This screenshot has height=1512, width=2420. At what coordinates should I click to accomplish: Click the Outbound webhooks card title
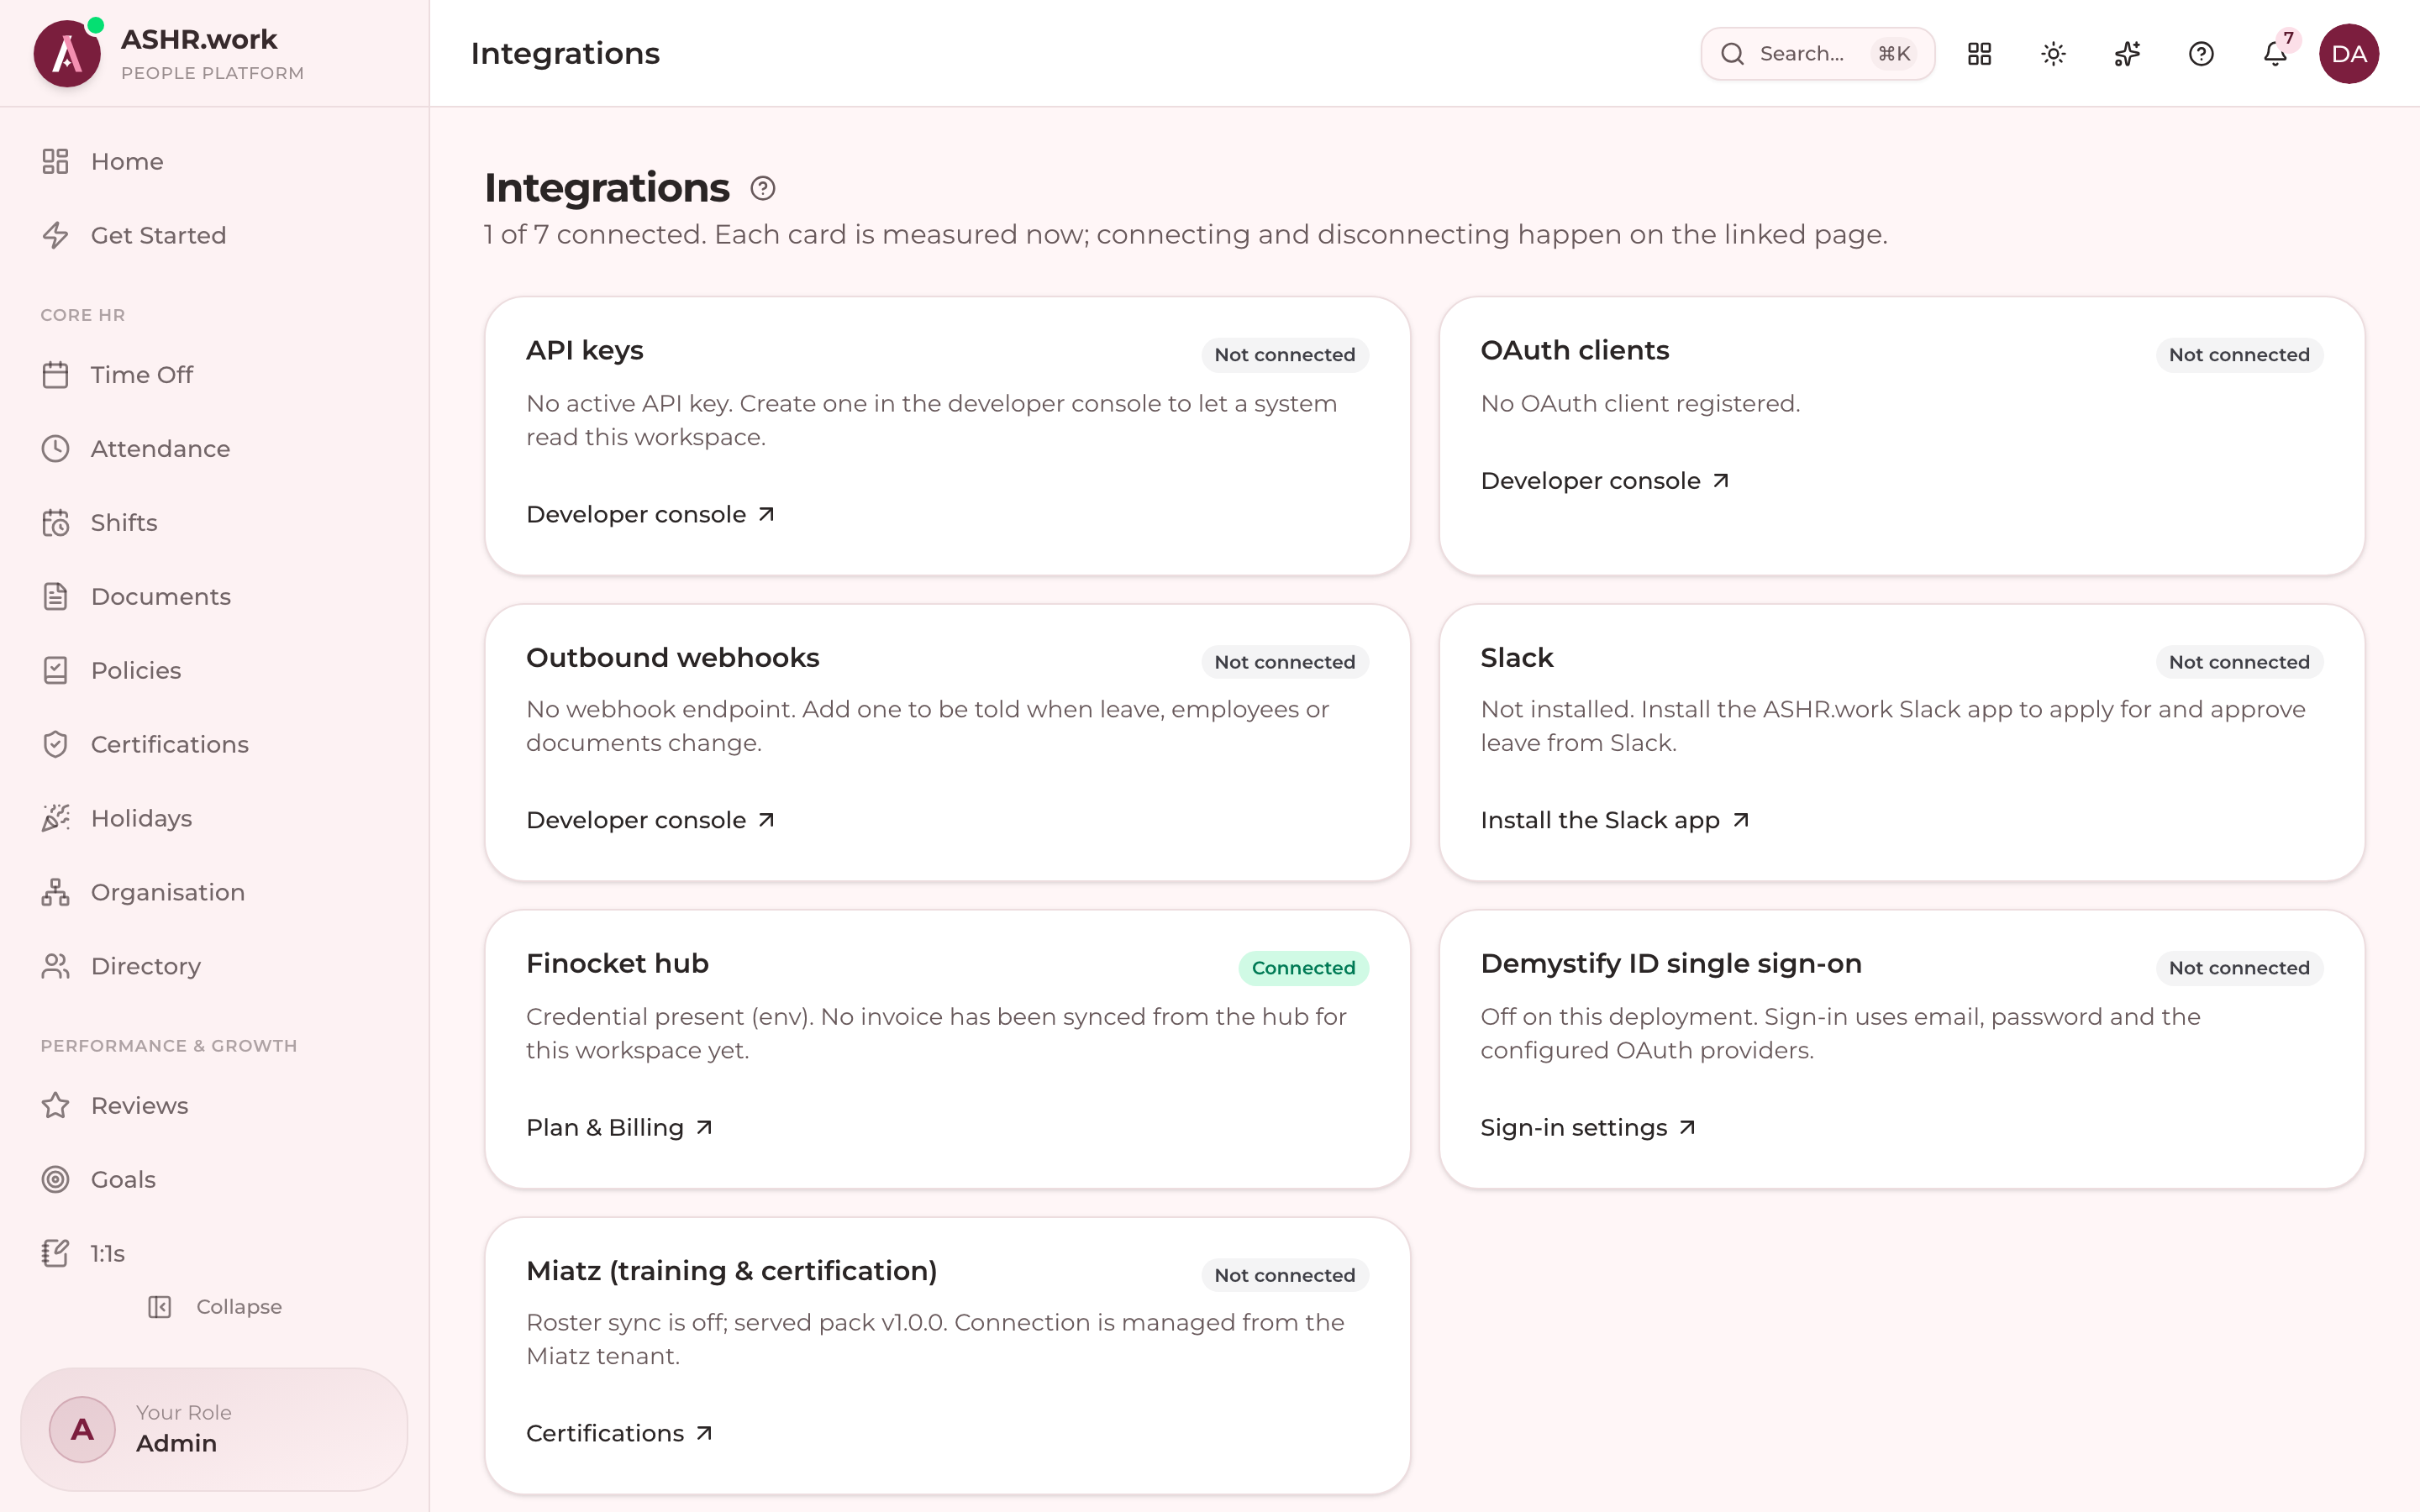point(672,658)
